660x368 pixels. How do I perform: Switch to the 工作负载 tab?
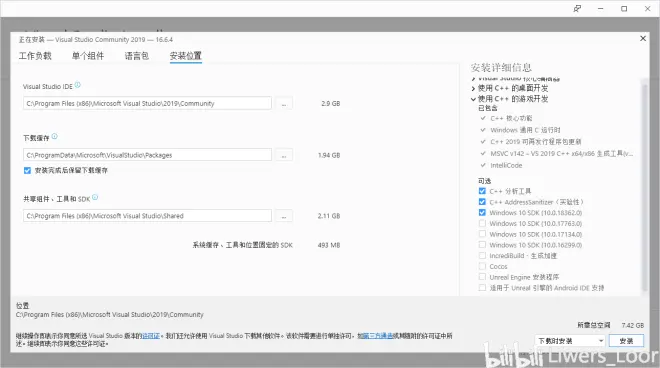[35, 56]
